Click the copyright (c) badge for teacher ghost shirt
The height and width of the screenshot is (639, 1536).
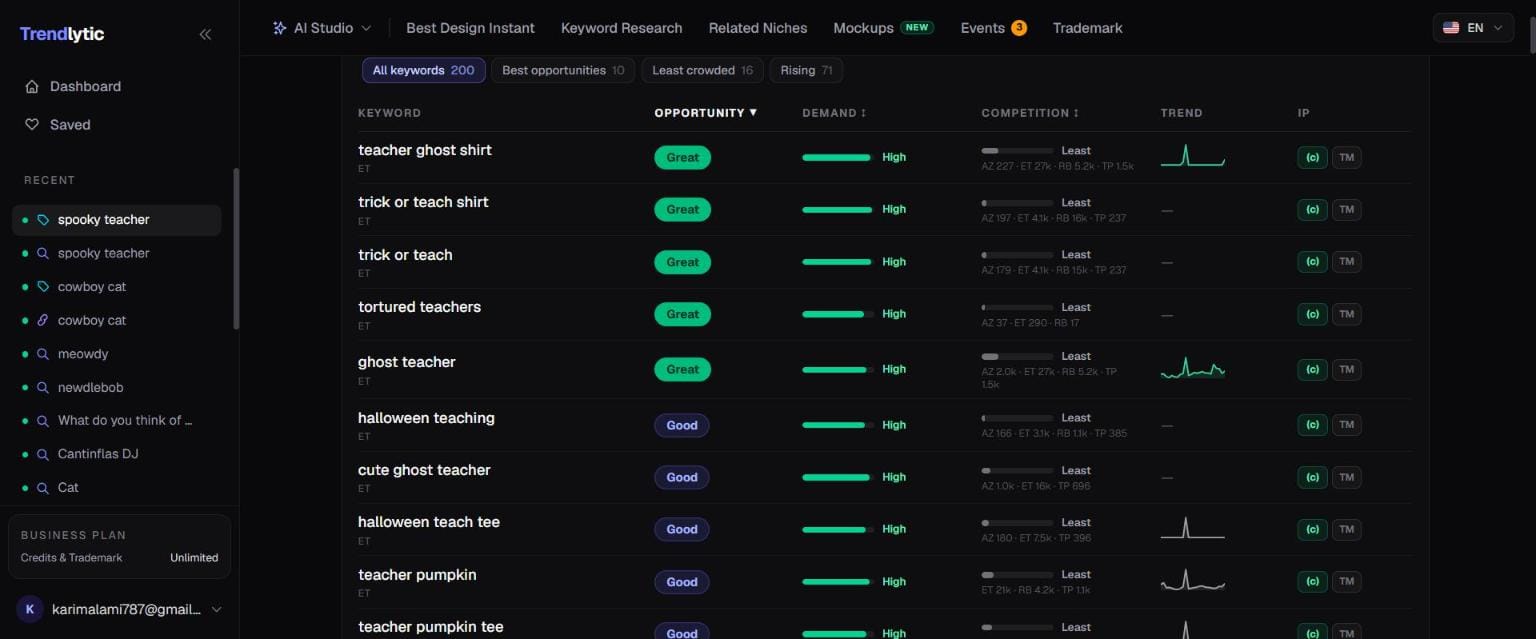coord(1312,157)
